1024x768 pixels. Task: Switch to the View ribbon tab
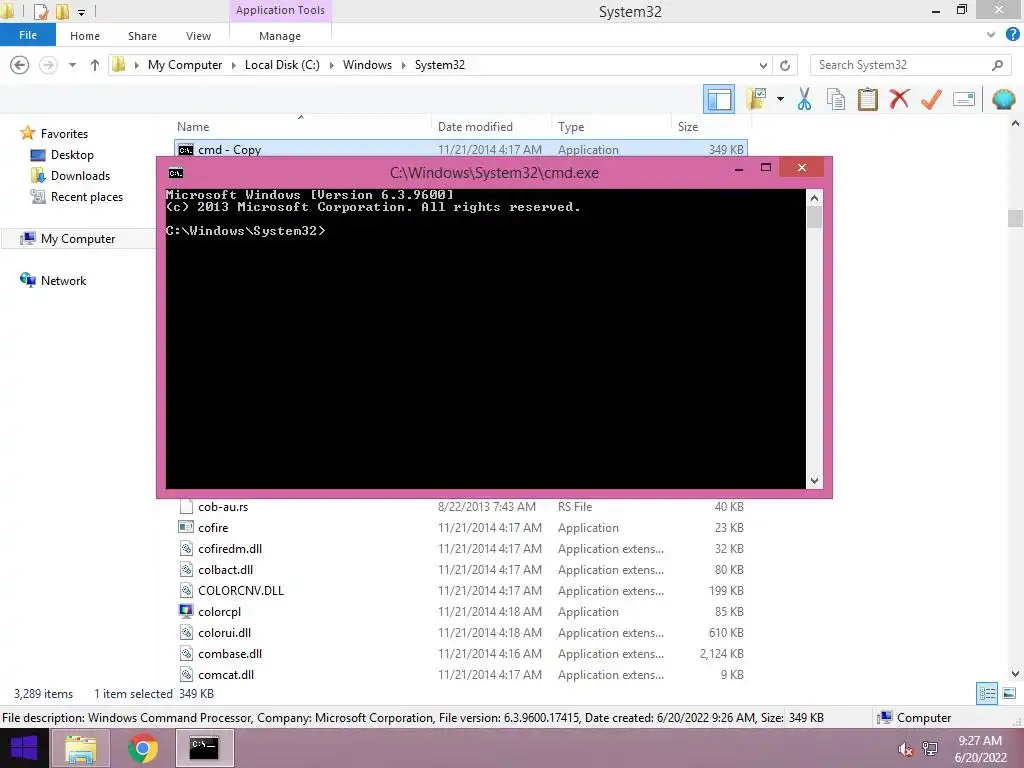coord(199,36)
